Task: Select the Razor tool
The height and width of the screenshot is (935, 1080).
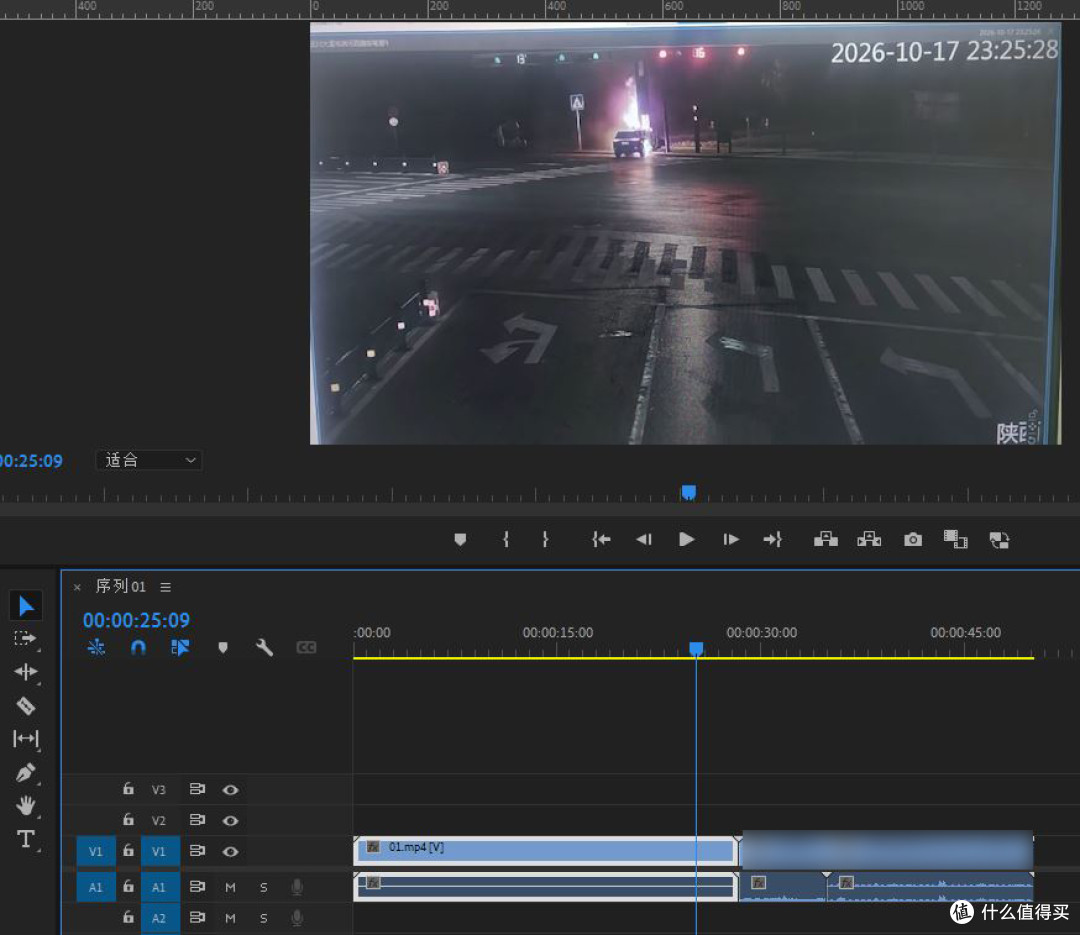Action: (x=25, y=706)
